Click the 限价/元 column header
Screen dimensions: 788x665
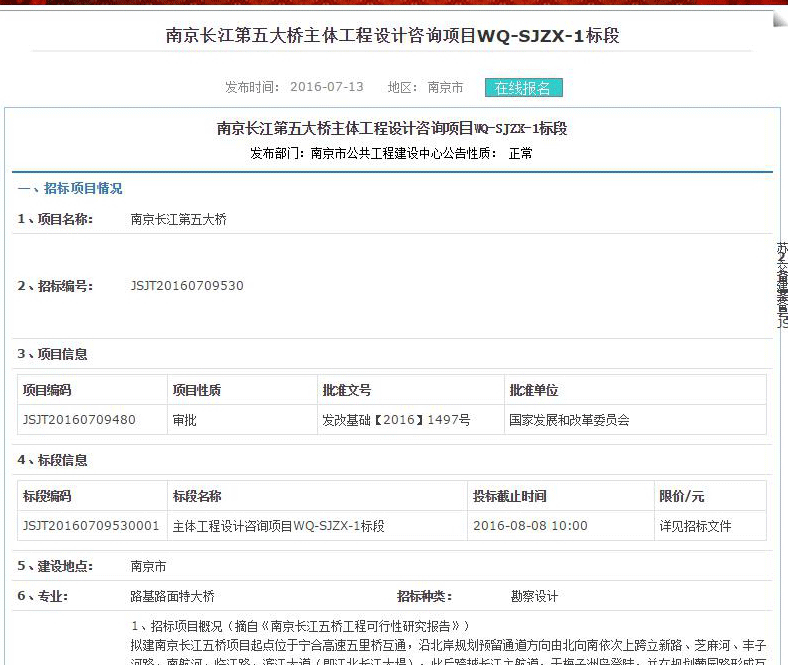pos(681,496)
